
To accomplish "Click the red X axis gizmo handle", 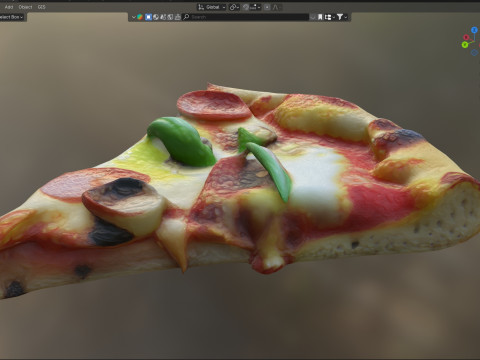I will pyautogui.click(x=466, y=37).
